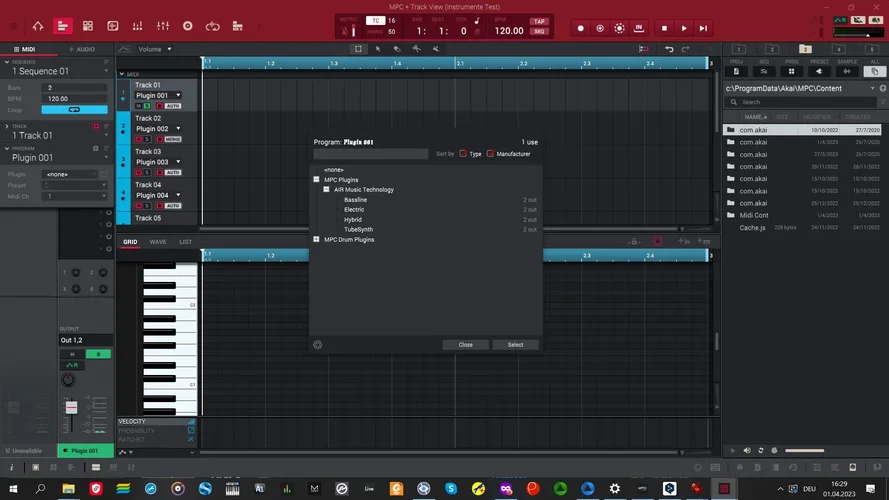Screen dimensions: 889x500
Task: Open the Volume automation dropdown
Action: coord(155,49)
